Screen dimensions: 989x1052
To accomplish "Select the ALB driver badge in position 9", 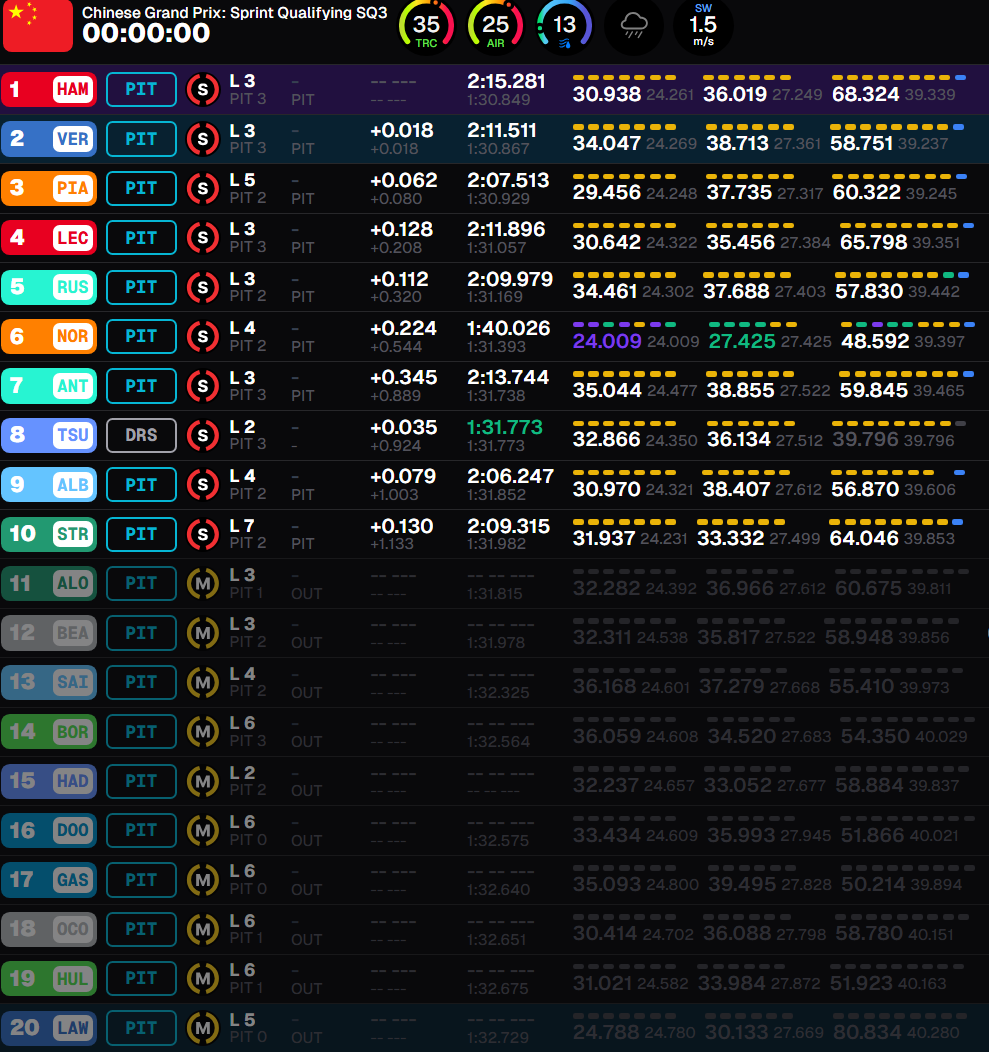I will (49, 484).
